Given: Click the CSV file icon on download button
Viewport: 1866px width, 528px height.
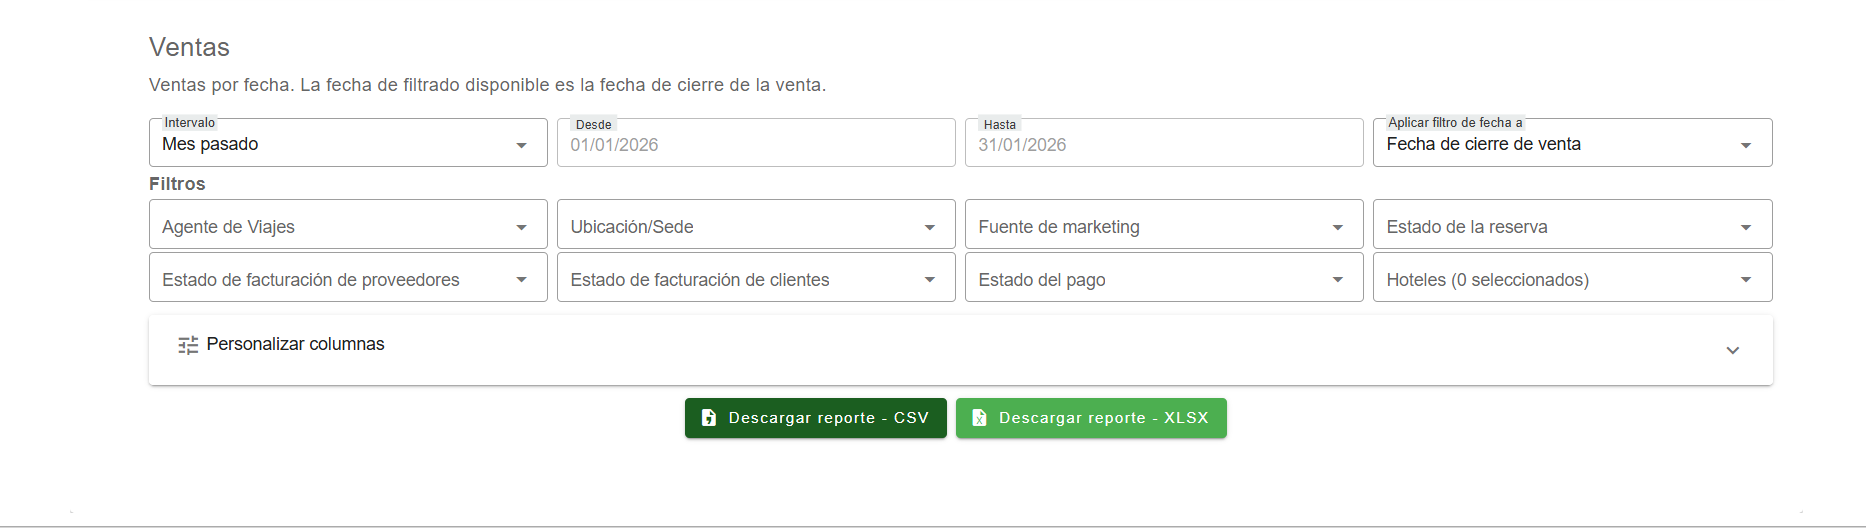Looking at the screenshot, I should [709, 418].
